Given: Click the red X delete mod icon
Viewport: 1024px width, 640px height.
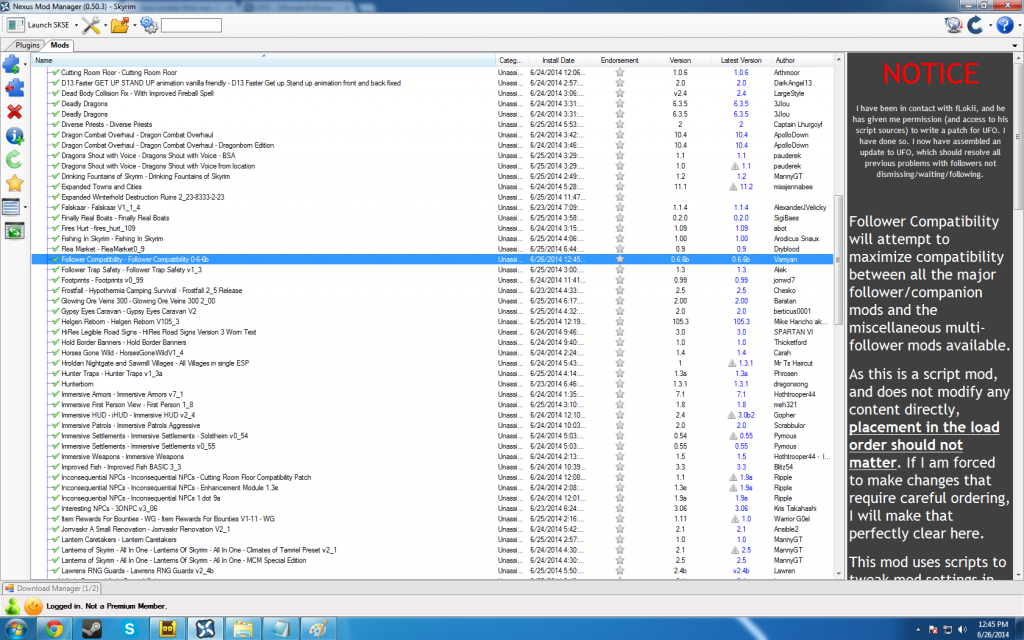Looking at the screenshot, I should 14,111.
